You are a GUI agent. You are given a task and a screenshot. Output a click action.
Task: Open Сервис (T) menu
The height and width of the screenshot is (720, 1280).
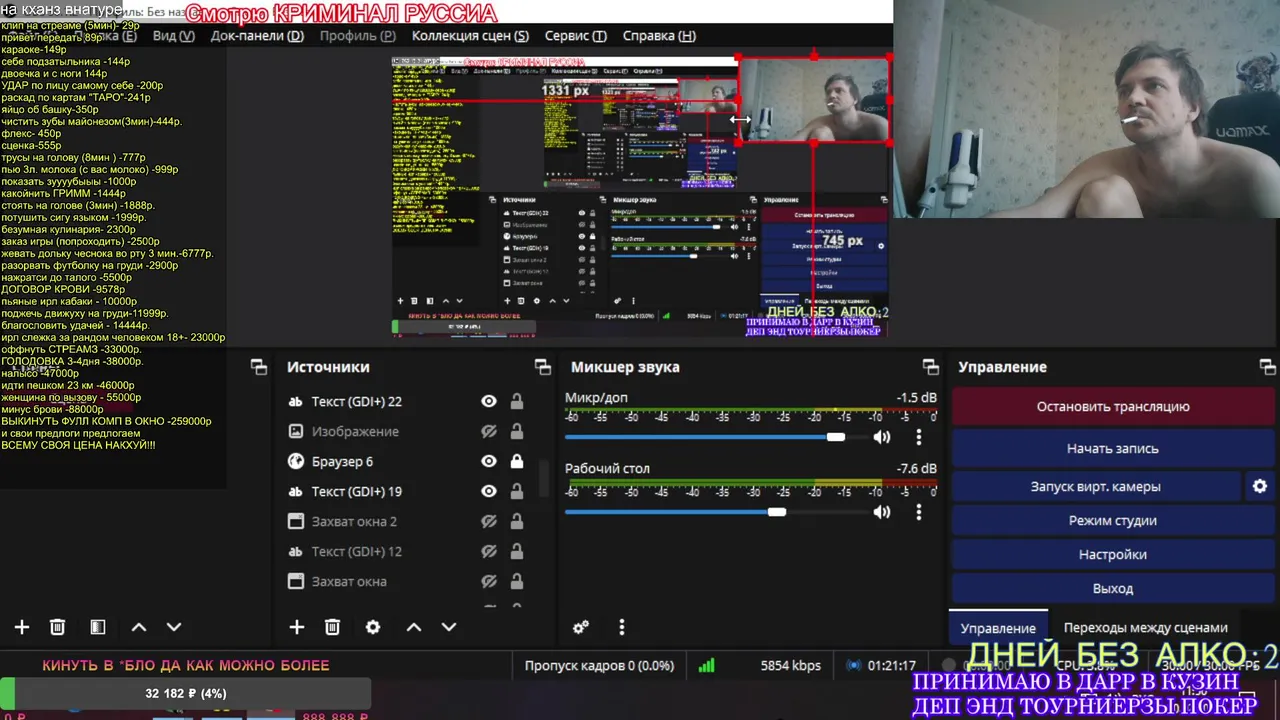tap(575, 35)
